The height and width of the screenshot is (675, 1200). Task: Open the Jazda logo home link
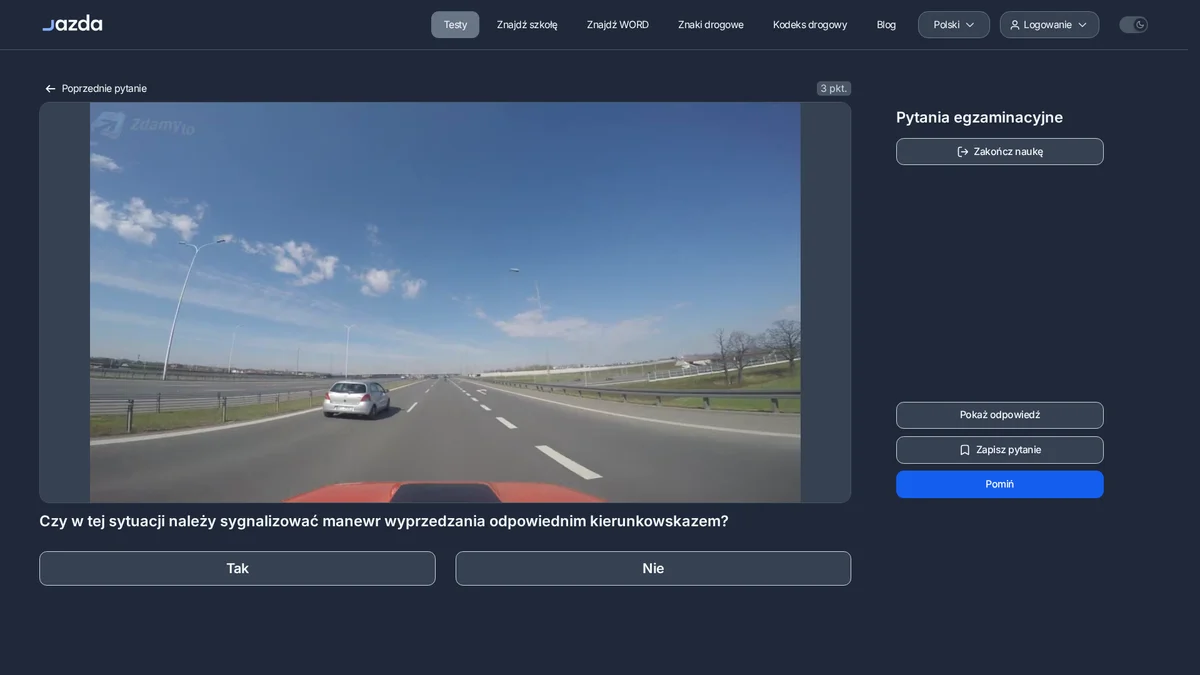click(72, 24)
